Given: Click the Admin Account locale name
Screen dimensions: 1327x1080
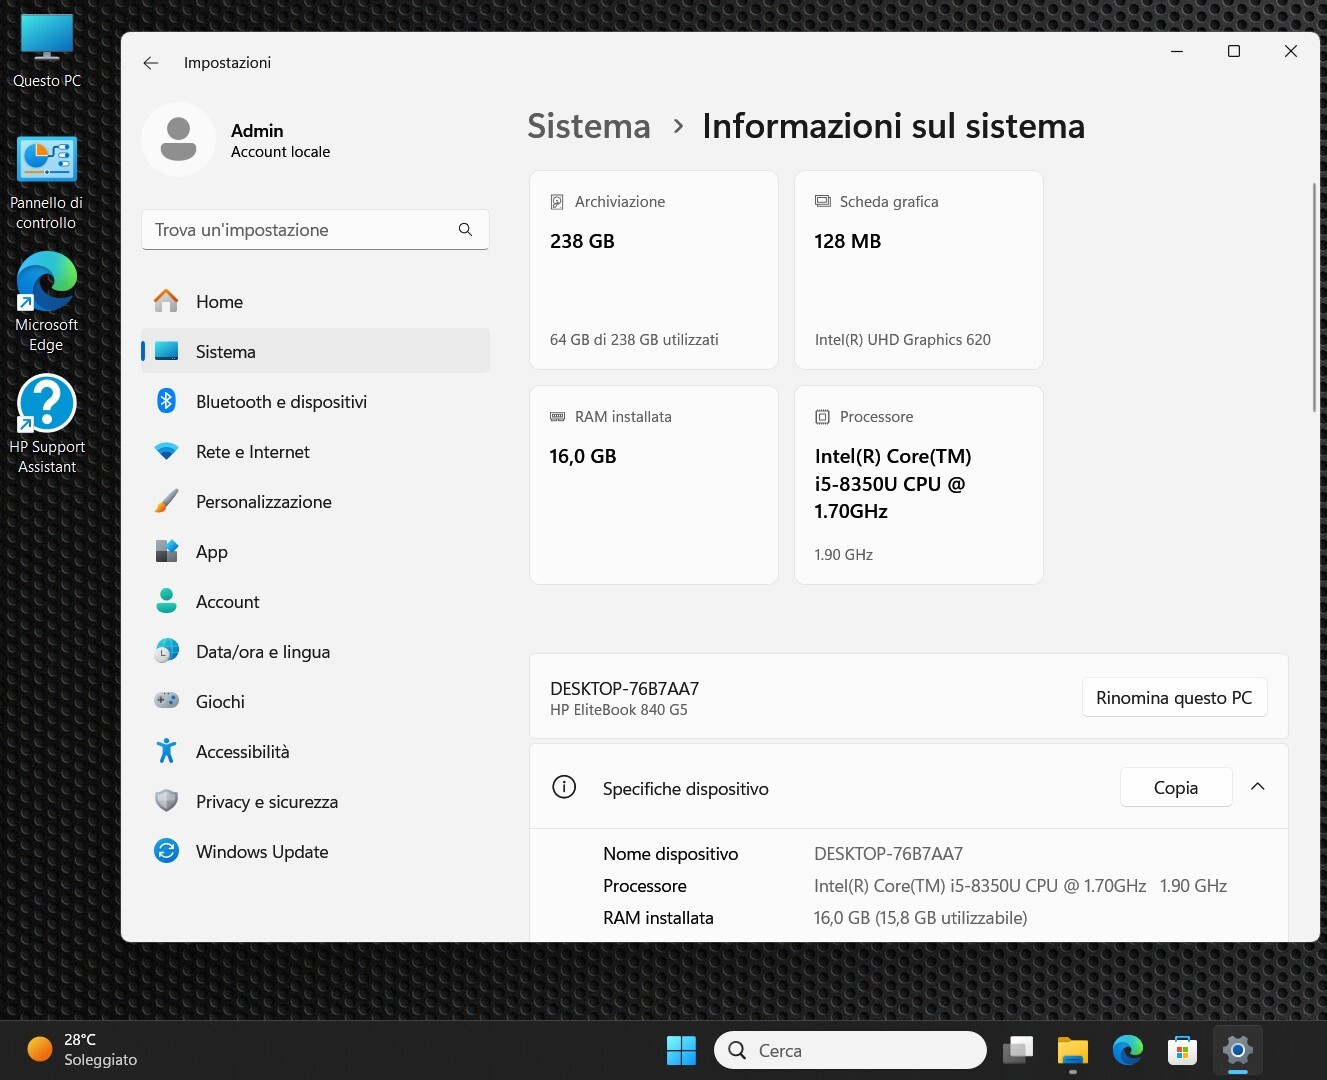Looking at the screenshot, I should pyautogui.click(x=280, y=141).
